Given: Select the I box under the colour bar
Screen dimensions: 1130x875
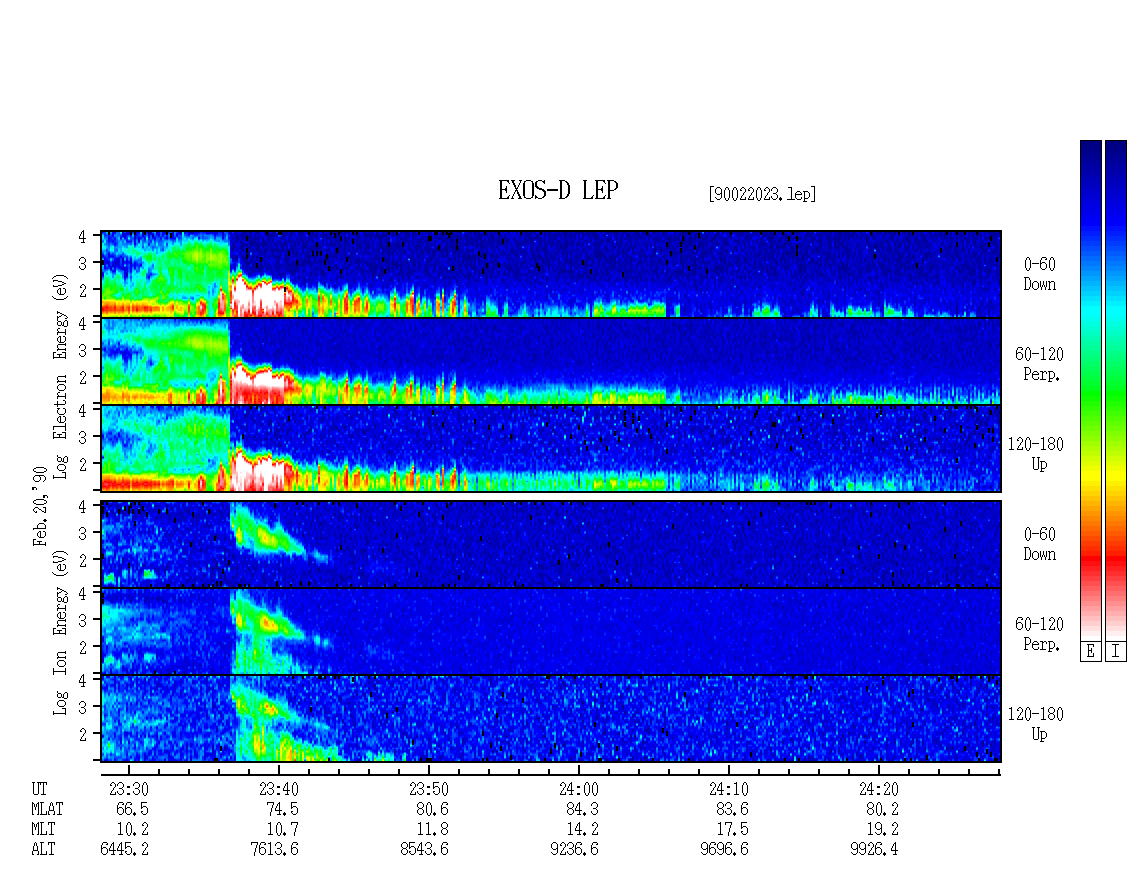Looking at the screenshot, I should coord(1116,652).
